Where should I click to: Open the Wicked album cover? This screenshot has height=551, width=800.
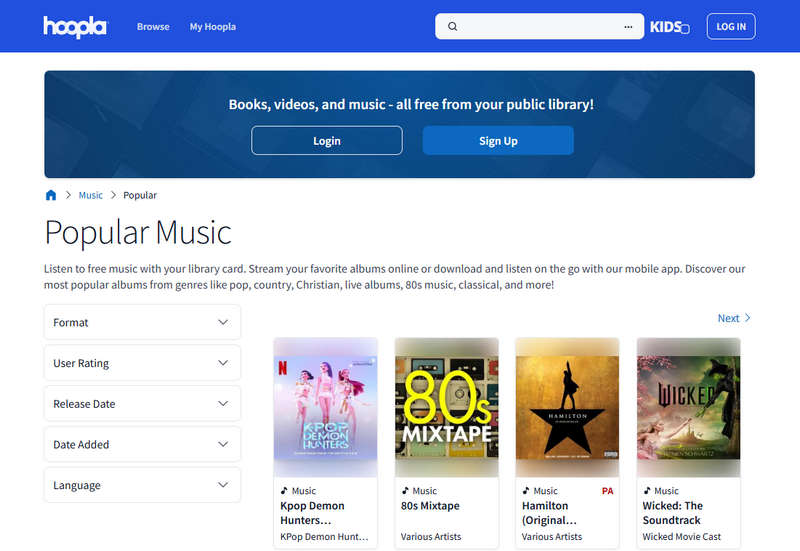click(688, 407)
